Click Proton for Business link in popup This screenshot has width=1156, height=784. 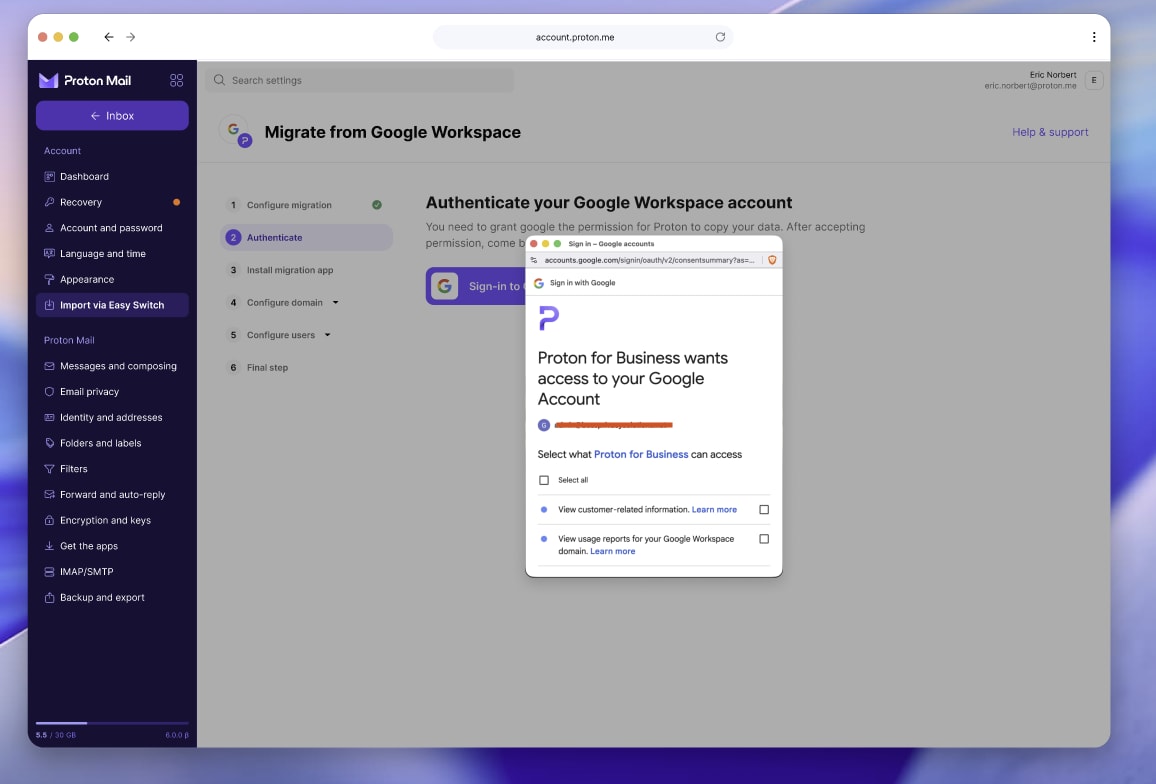(x=641, y=454)
